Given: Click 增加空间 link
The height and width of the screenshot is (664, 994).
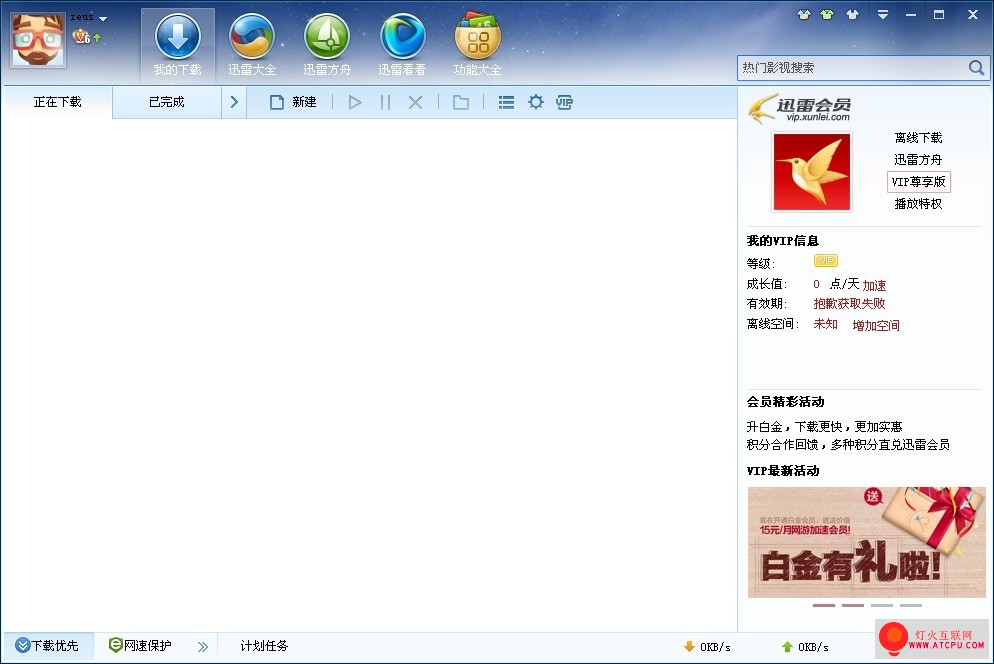Looking at the screenshot, I should tap(876, 325).
